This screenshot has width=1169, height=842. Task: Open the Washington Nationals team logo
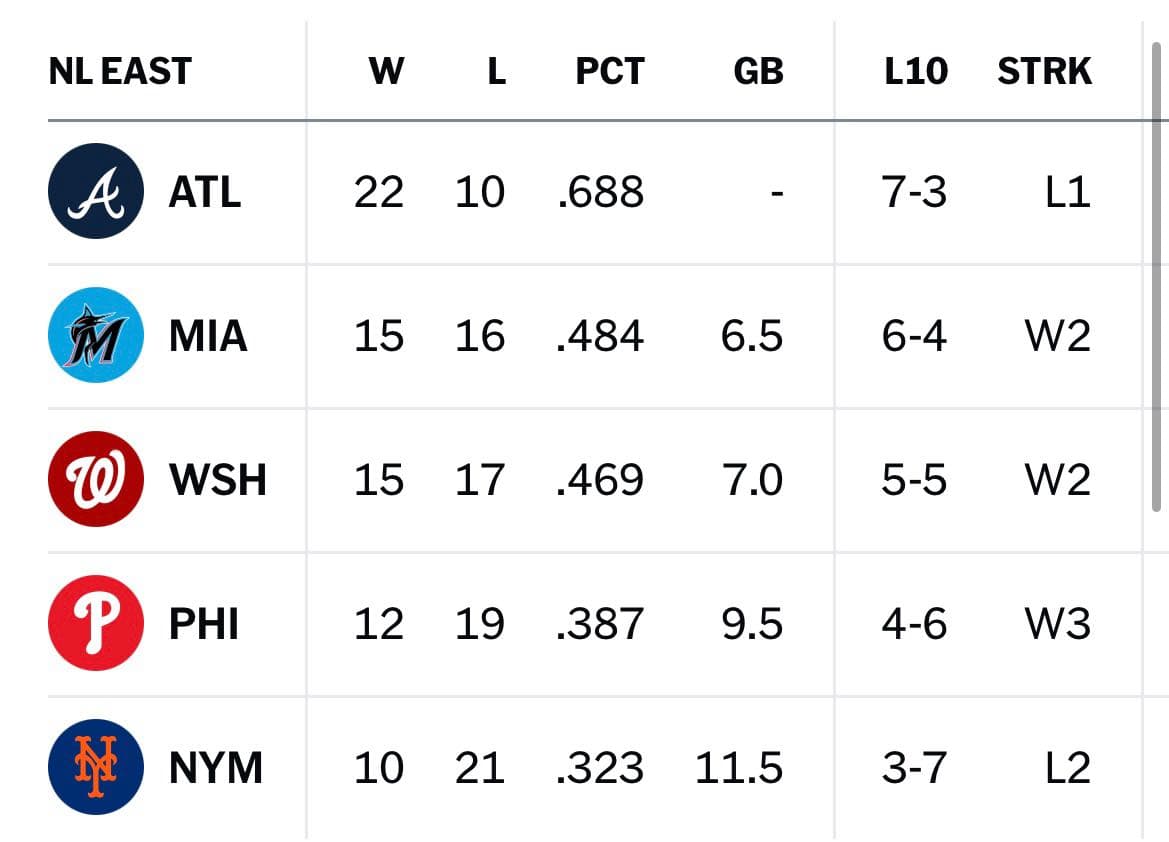[x=95, y=479]
